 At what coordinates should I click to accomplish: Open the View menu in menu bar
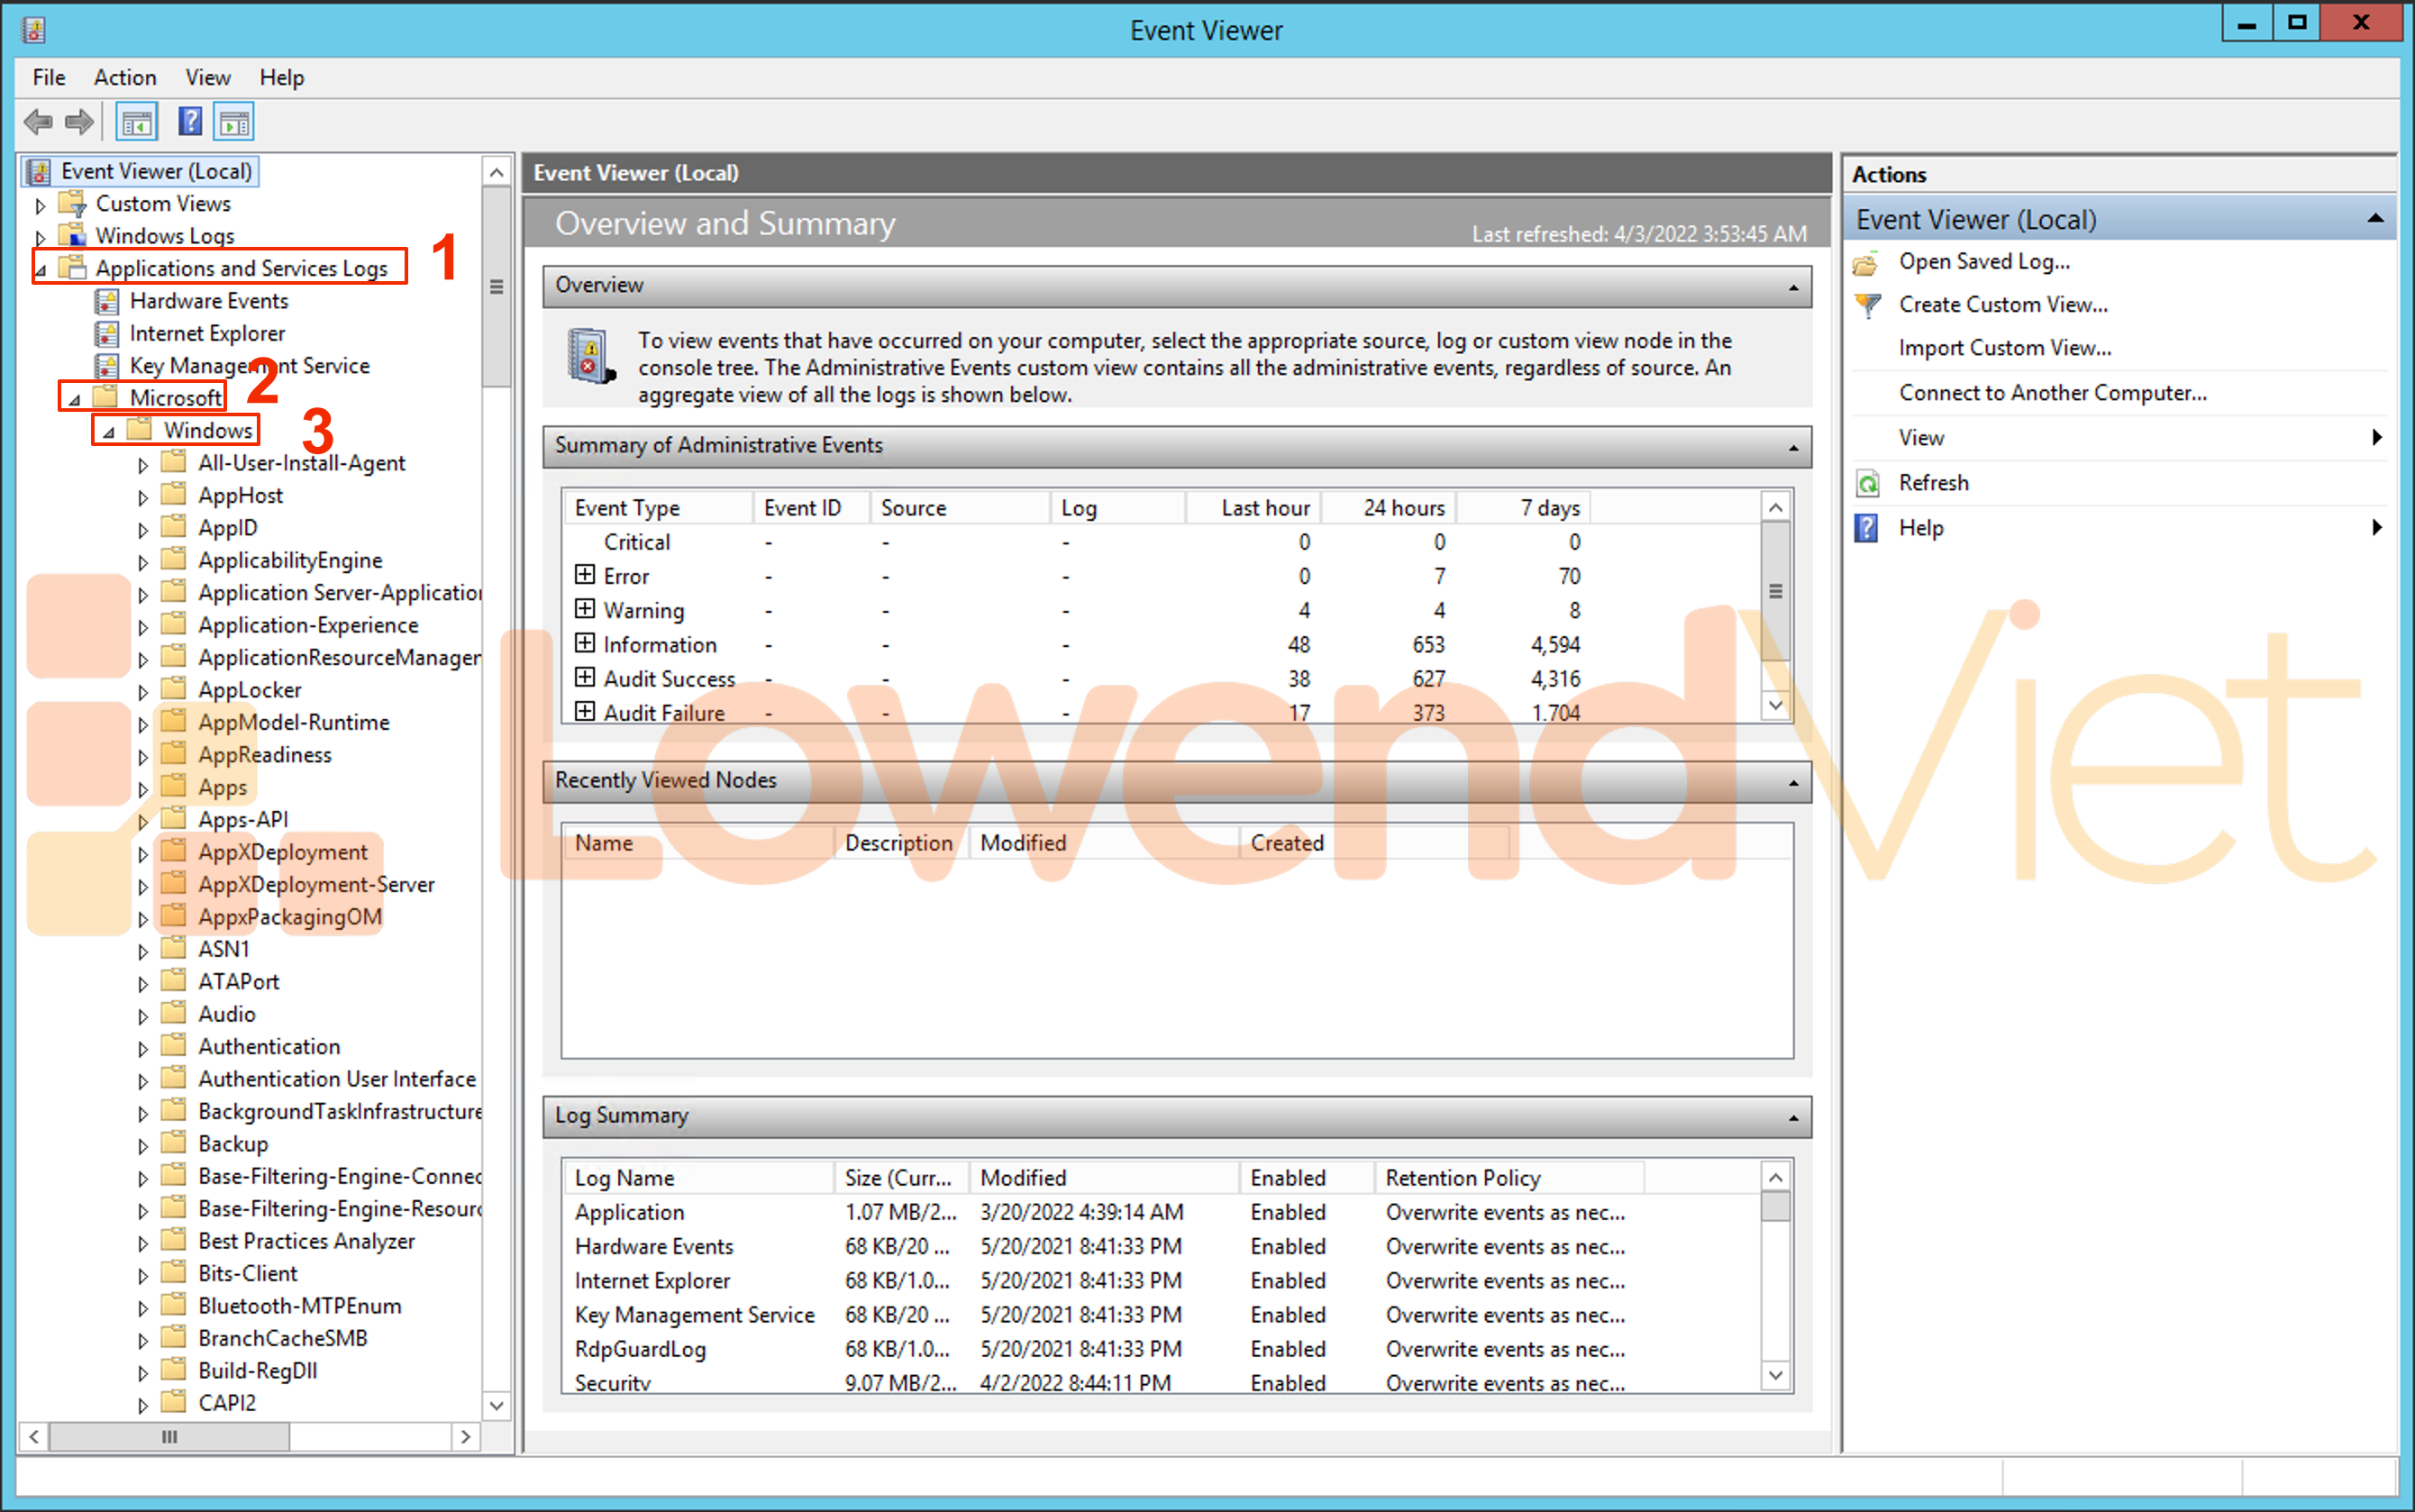coord(208,77)
